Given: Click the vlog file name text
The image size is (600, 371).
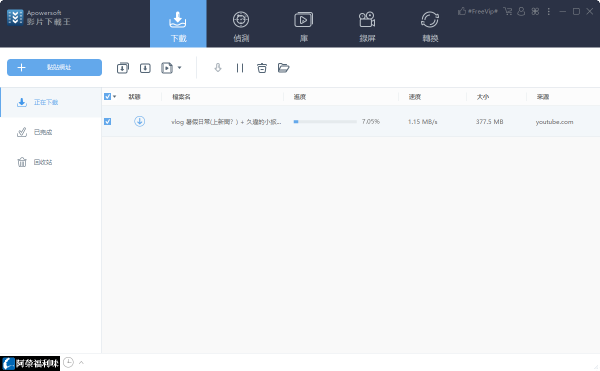Looking at the screenshot, I should [226, 122].
